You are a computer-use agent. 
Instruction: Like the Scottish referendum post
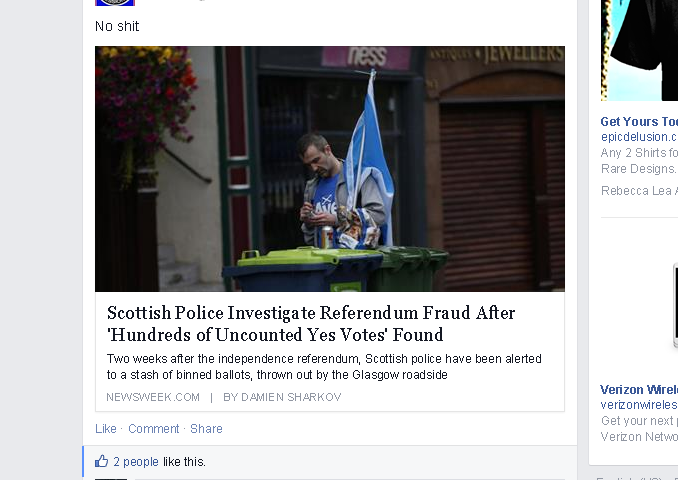tap(106, 429)
